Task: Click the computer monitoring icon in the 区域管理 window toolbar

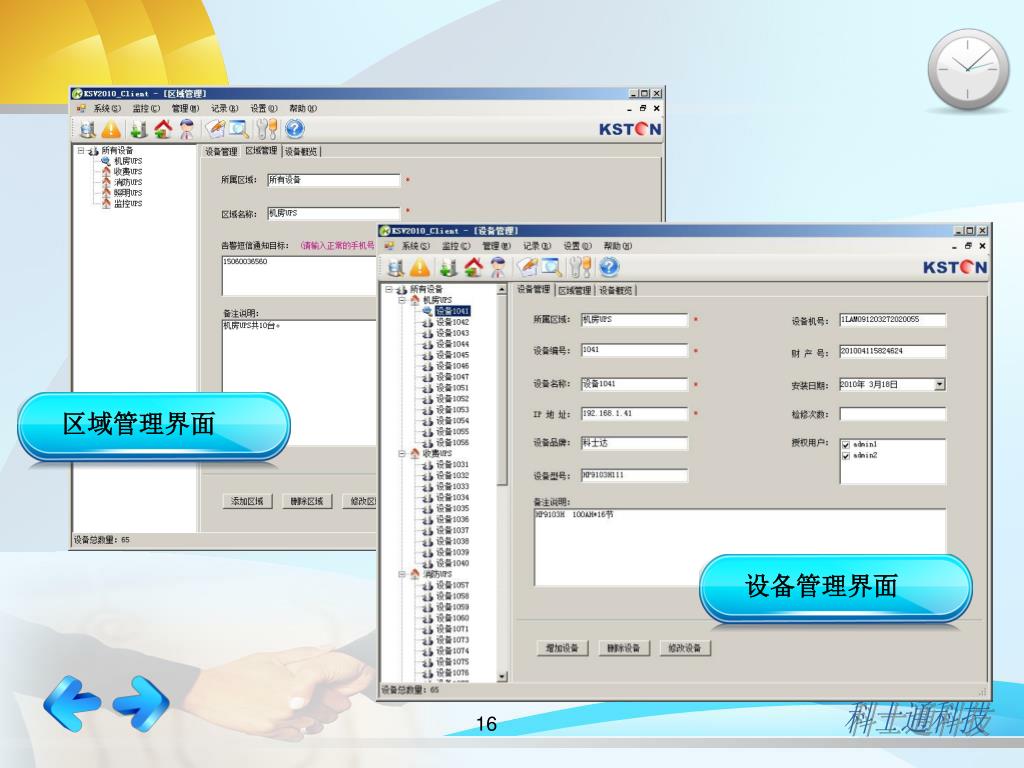Action: [87, 129]
